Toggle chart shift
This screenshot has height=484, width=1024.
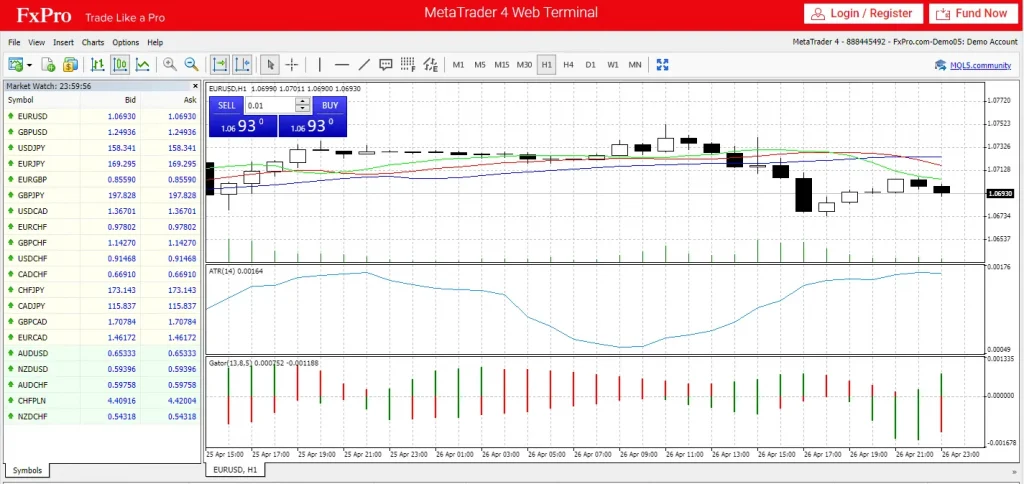[242, 65]
